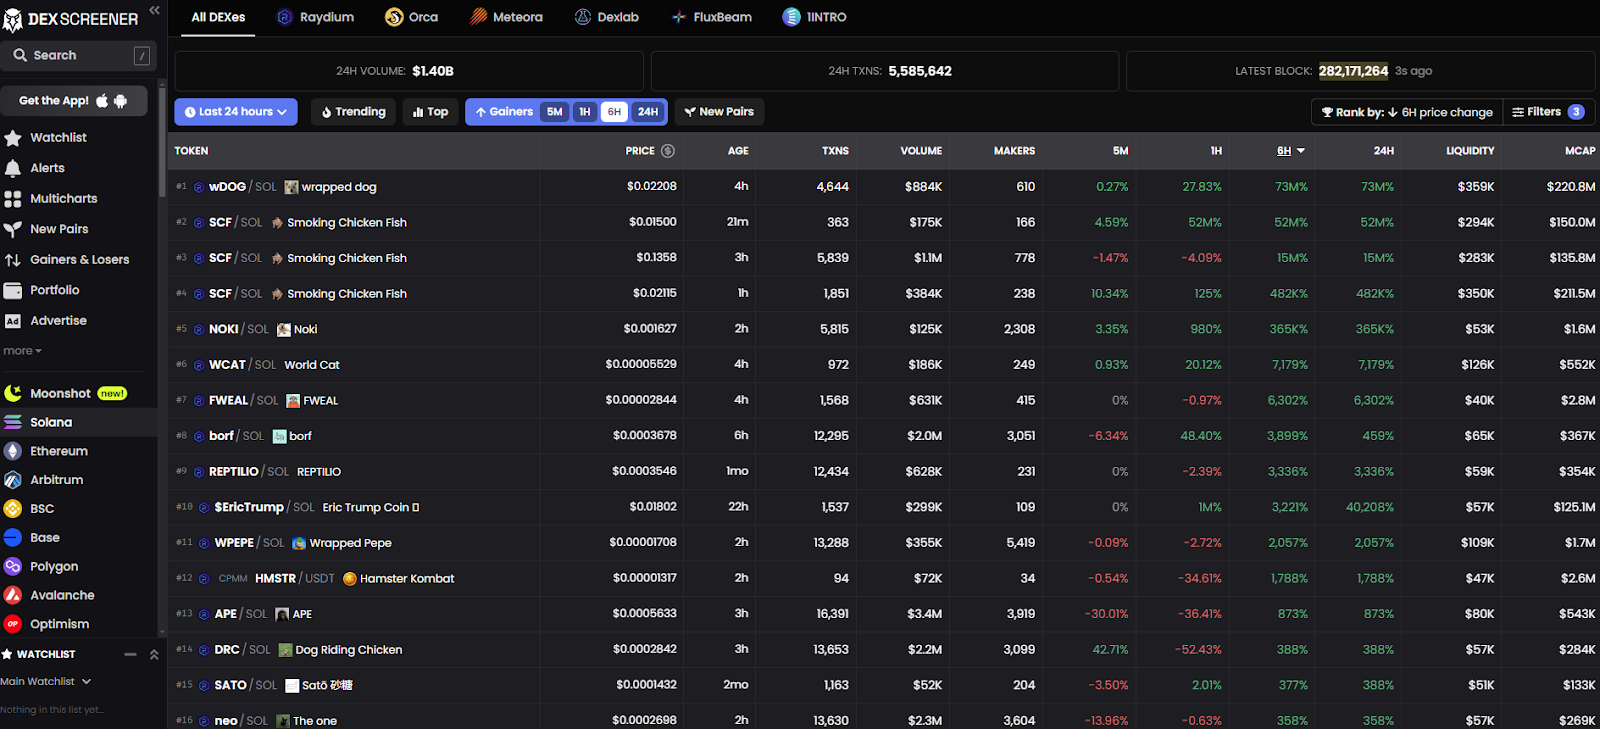Select the 6H gainers timeframe

click(x=614, y=112)
